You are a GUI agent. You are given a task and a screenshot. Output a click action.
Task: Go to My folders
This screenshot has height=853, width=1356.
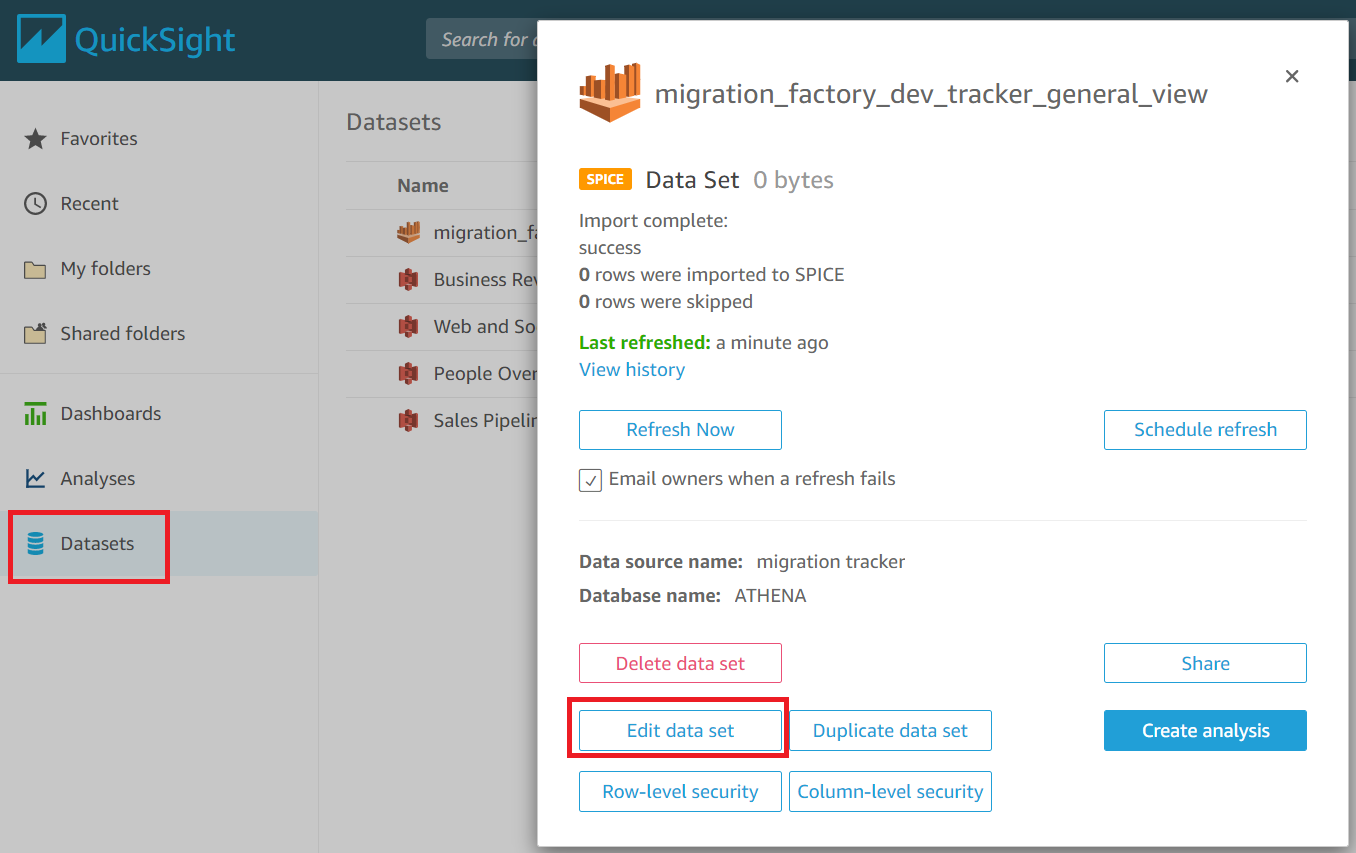(x=105, y=269)
